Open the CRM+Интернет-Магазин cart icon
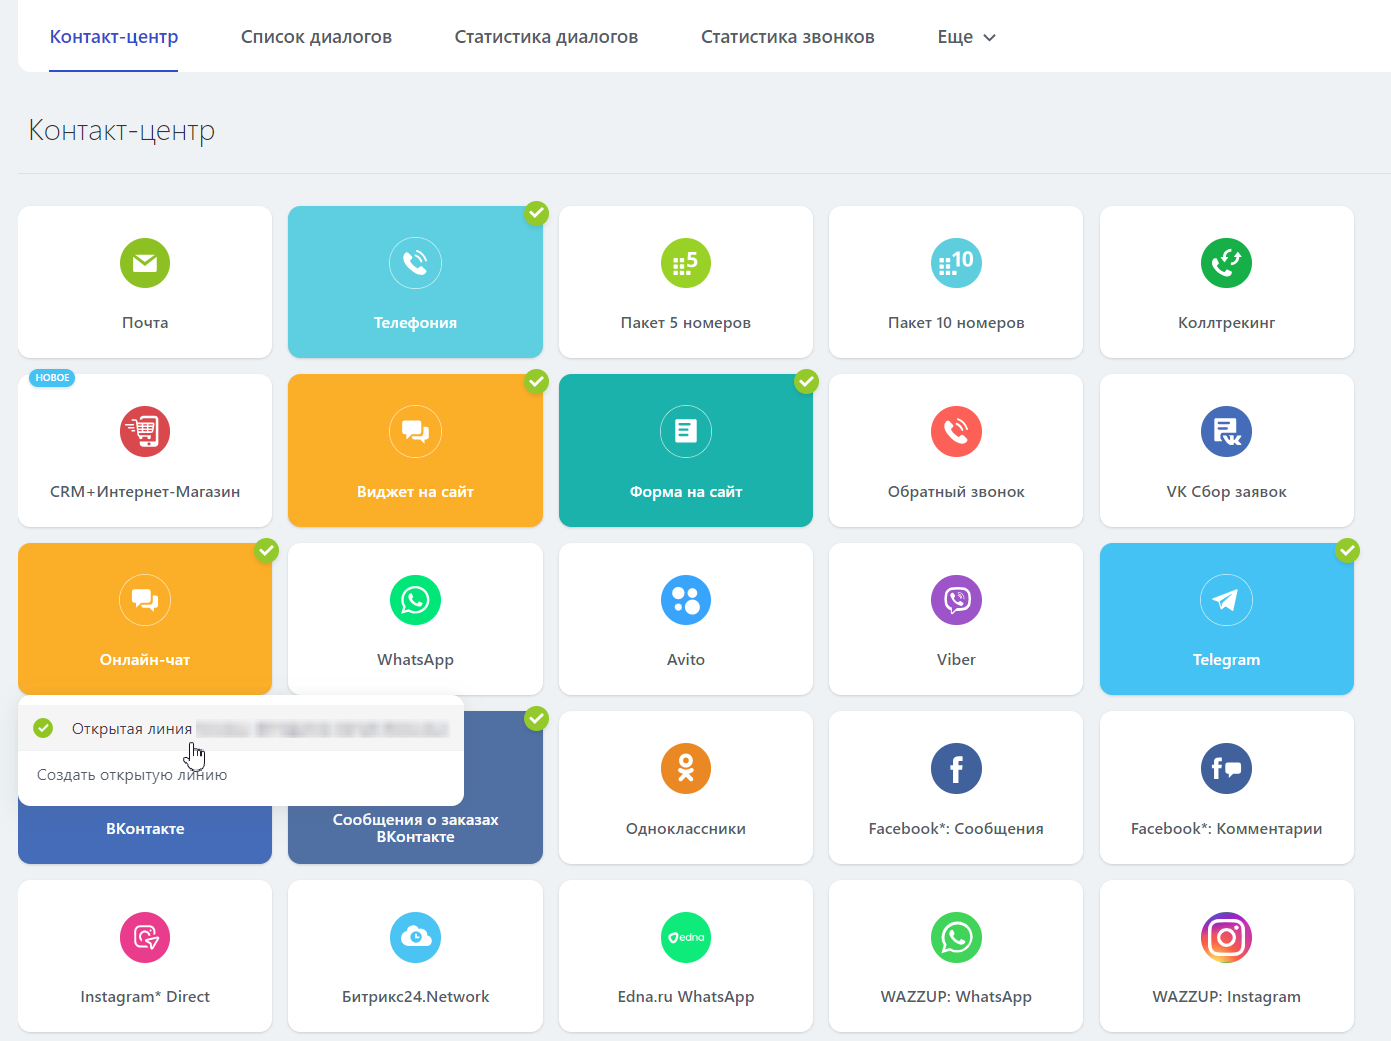The height and width of the screenshot is (1041, 1391). click(145, 432)
